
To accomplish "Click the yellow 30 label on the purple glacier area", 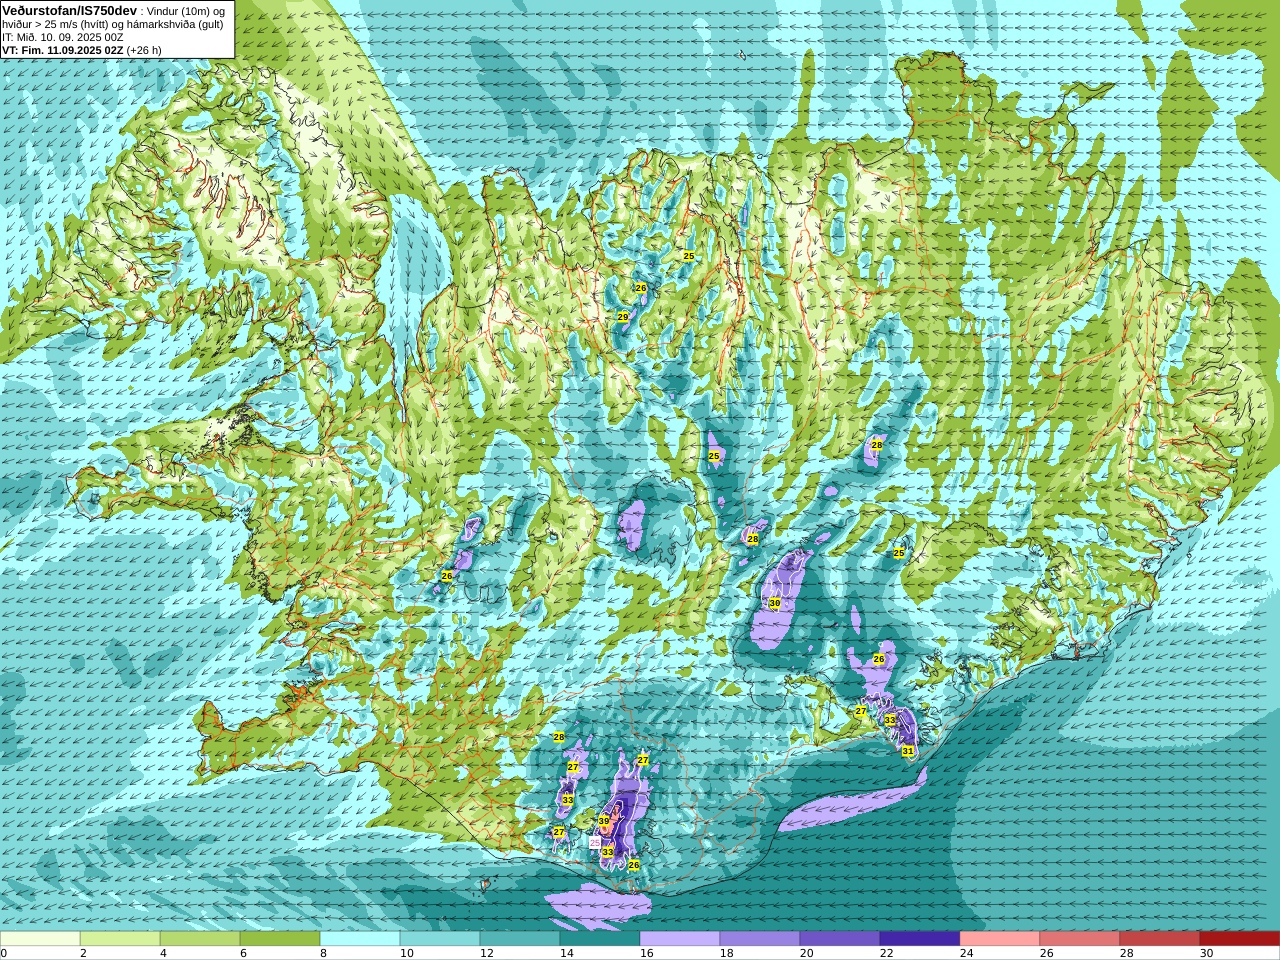I will click(774, 603).
